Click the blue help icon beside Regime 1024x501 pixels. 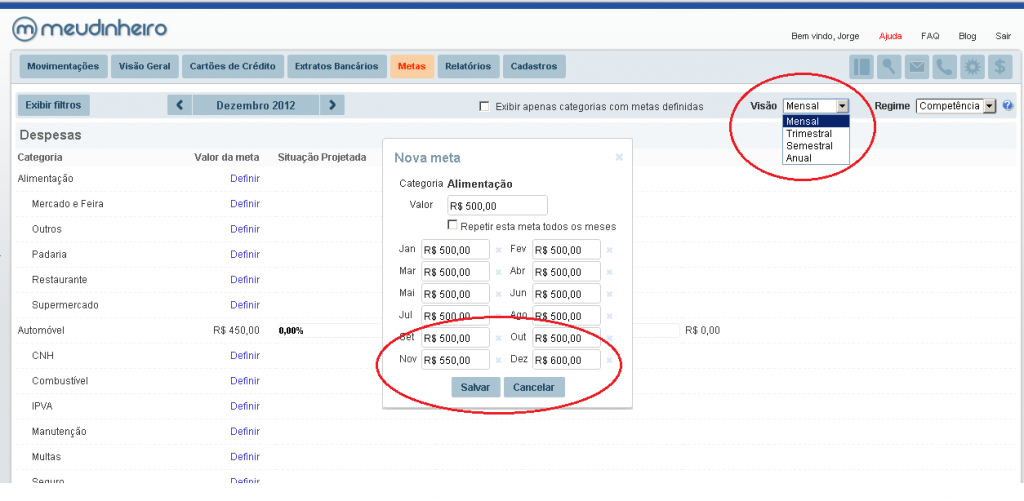1007,105
